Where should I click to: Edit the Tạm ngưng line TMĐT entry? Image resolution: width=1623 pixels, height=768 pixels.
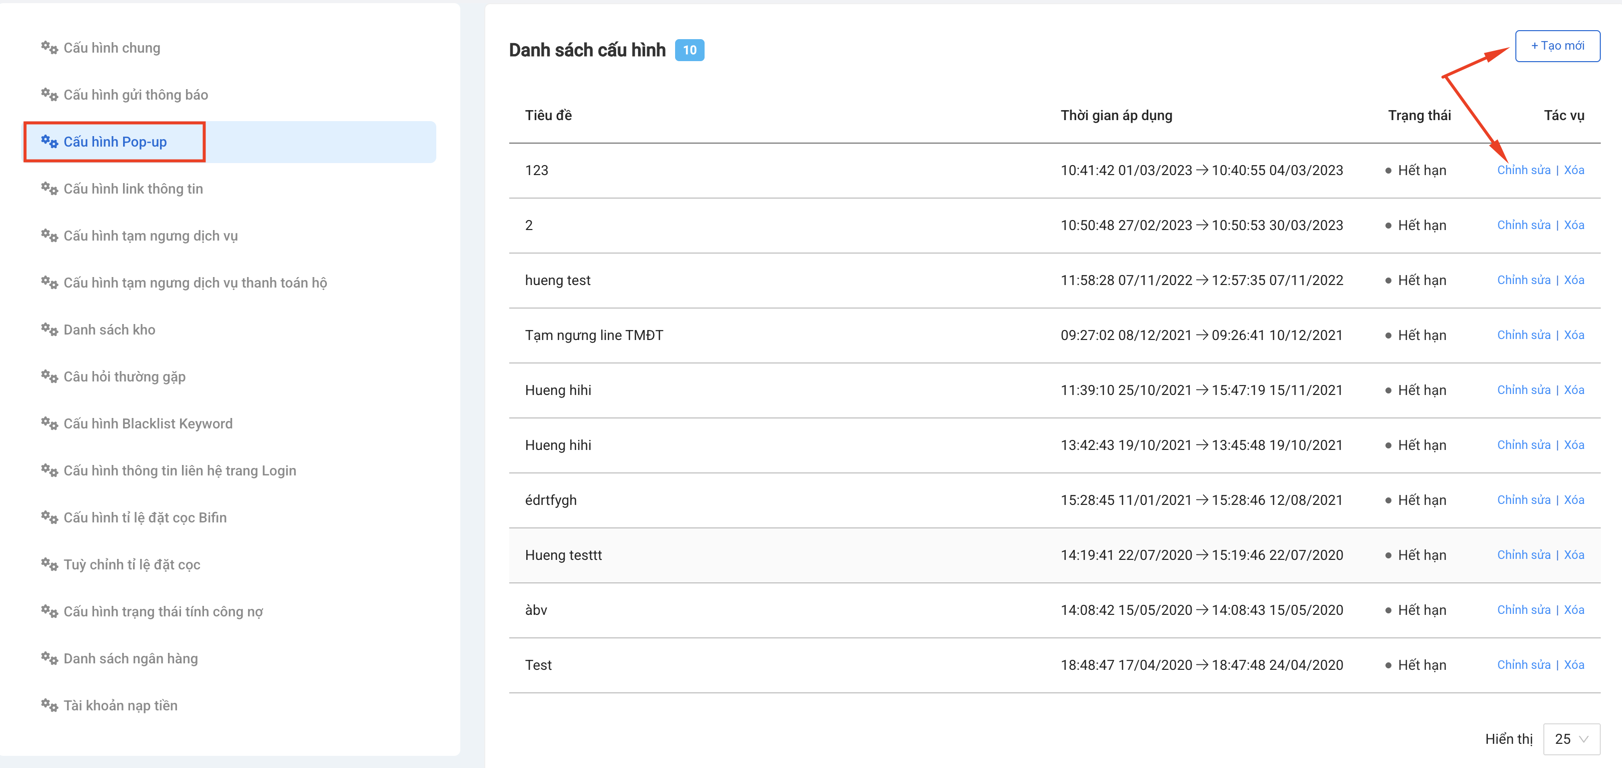pyautogui.click(x=1523, y=335)
